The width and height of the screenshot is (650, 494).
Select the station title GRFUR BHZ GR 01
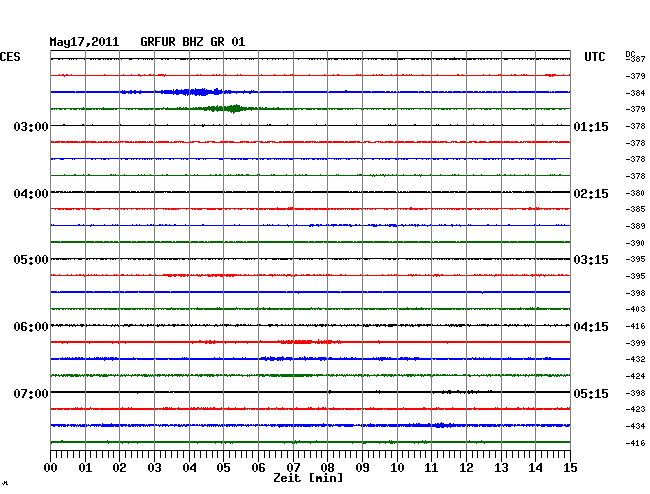coord(193,42)
